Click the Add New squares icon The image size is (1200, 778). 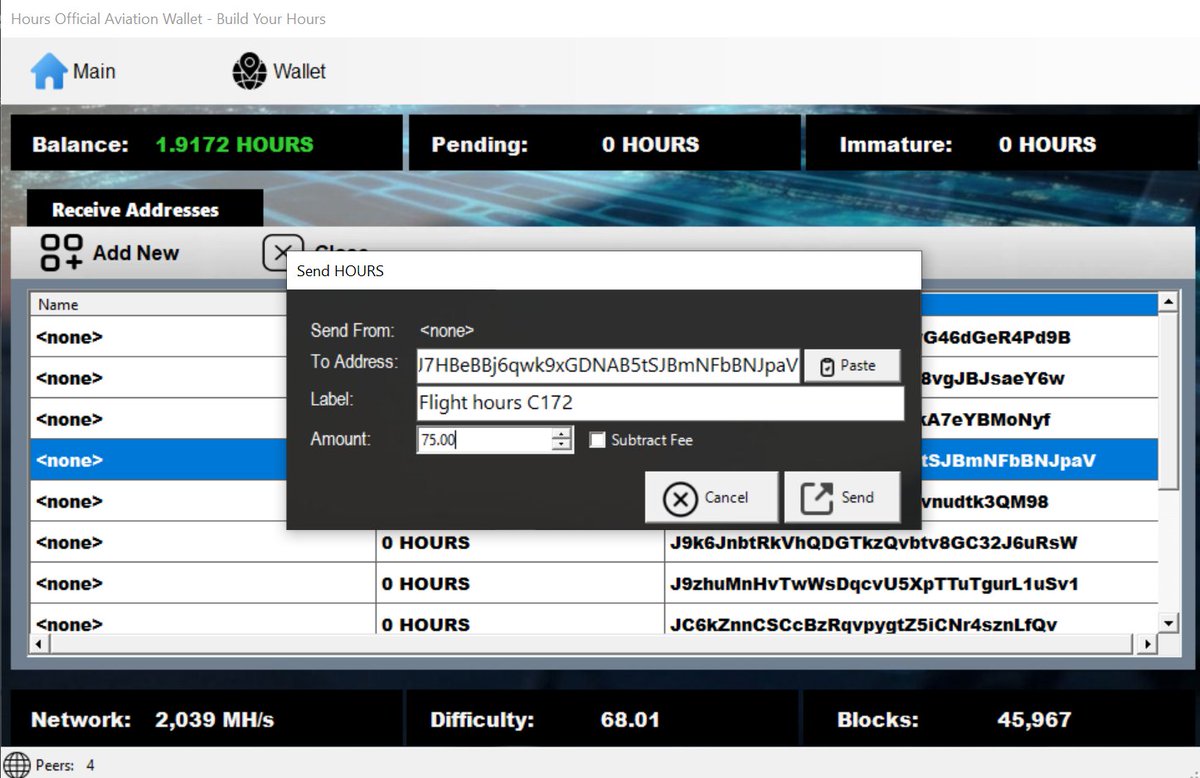[61, 253]
